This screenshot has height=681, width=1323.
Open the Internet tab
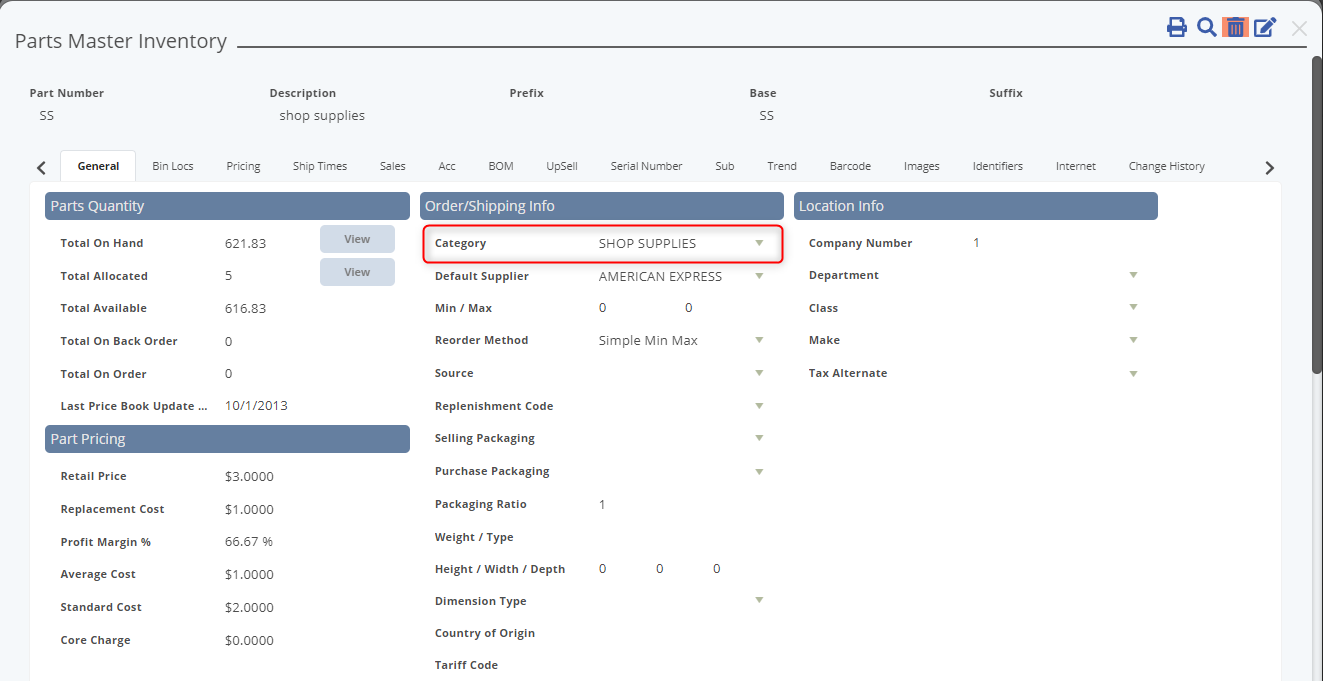click(x=1076, y=166)
